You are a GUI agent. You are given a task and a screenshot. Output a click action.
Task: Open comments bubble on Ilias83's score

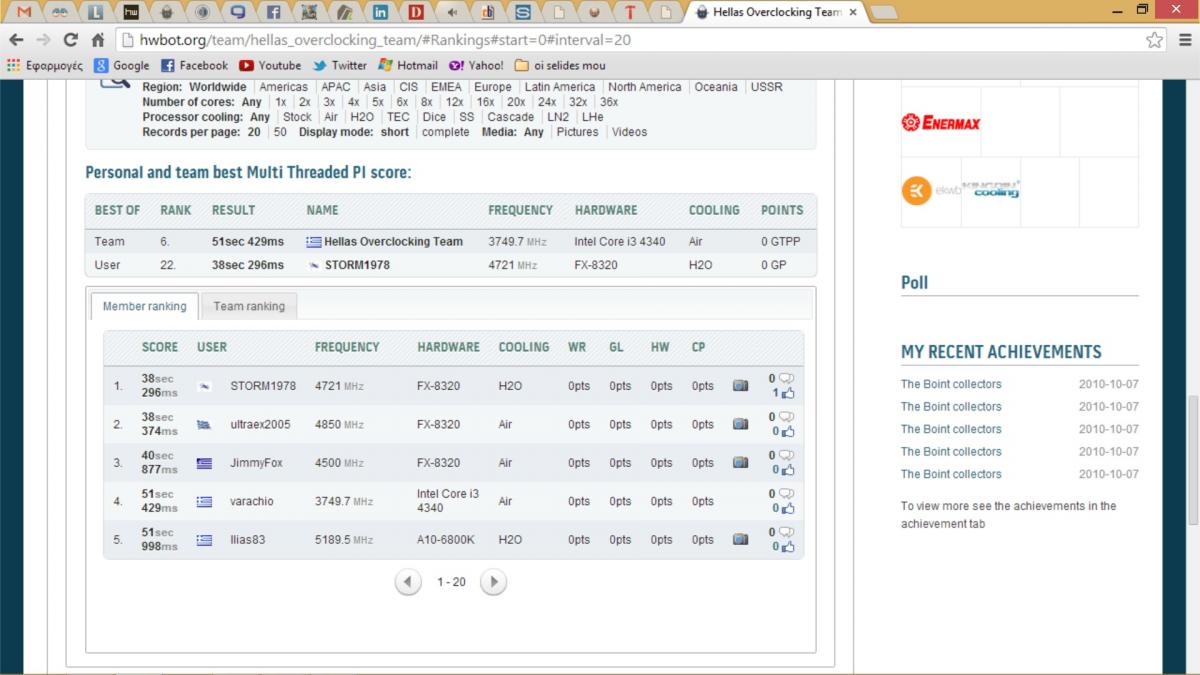[x=786, y=532]
